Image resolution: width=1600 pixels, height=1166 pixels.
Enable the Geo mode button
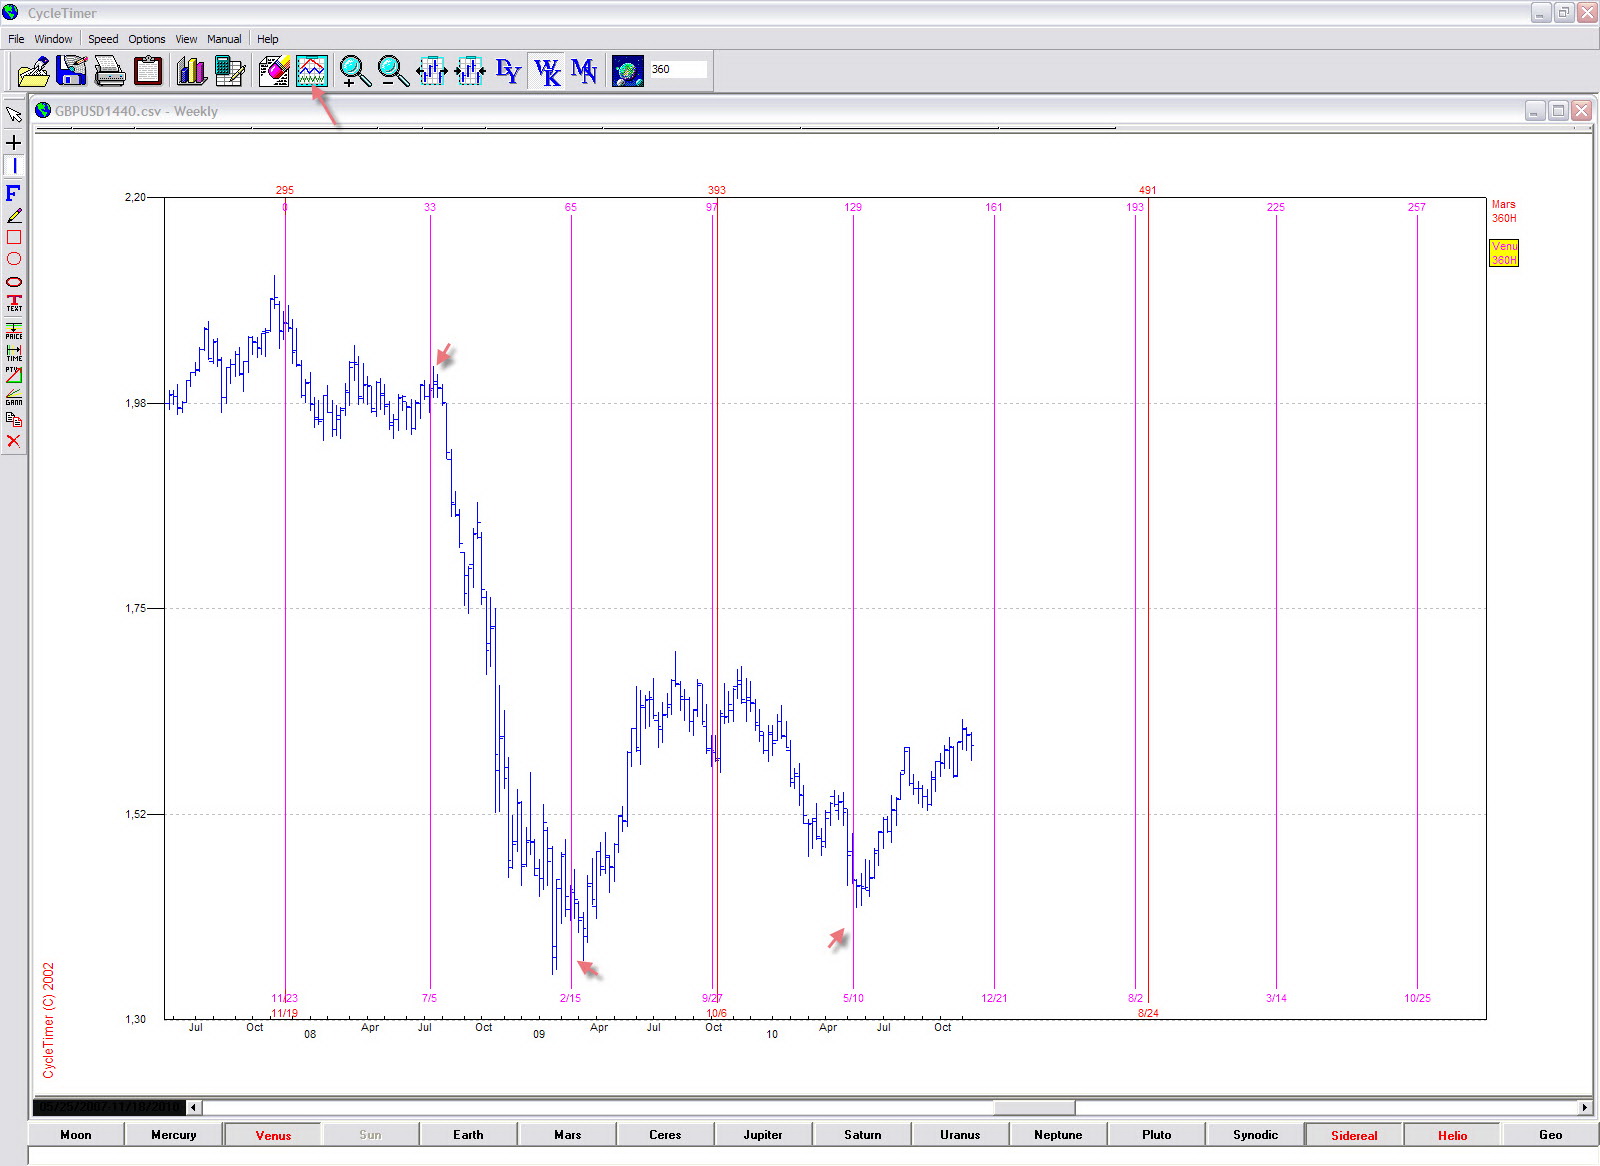coord(1550,1135)
